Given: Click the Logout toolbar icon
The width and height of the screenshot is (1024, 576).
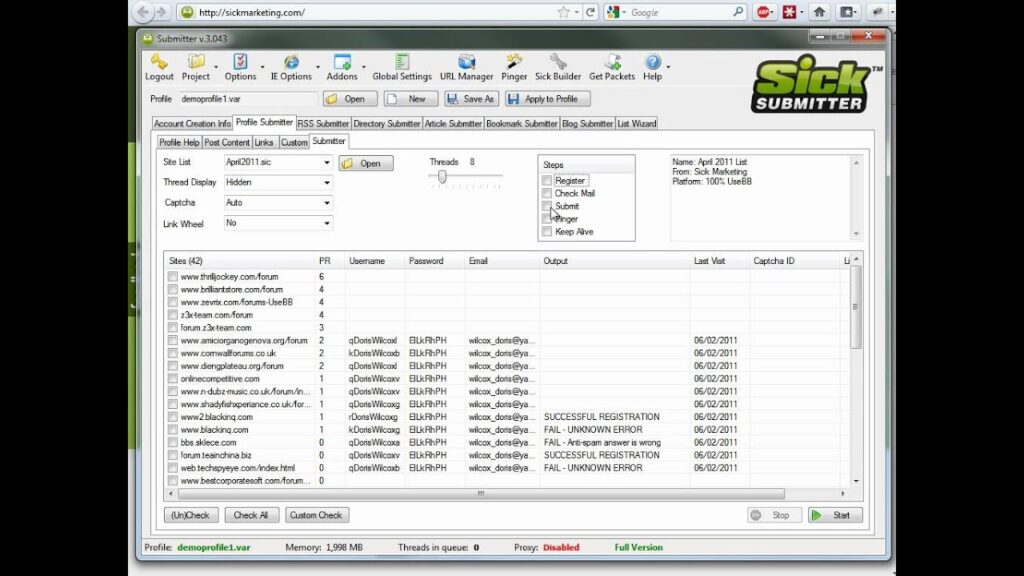Looking at the screenshot, I should [159, 67].
